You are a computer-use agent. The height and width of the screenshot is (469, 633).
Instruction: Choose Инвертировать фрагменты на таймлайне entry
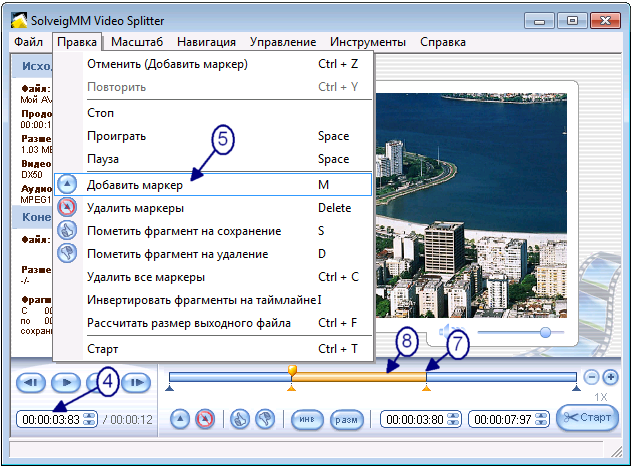click(x=213, y=300)
